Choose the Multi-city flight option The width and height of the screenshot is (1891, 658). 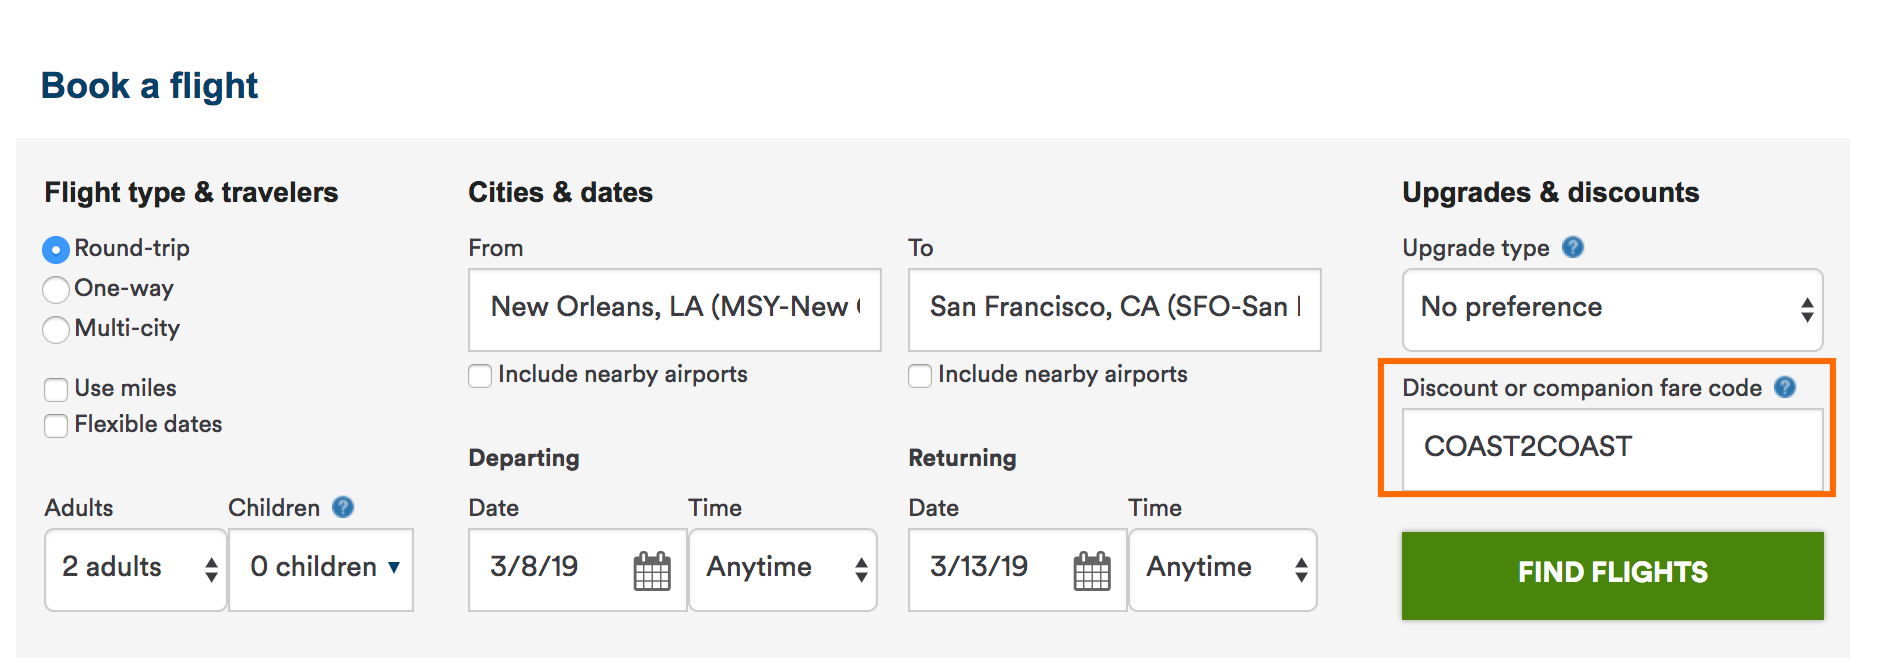coord(56,329)
